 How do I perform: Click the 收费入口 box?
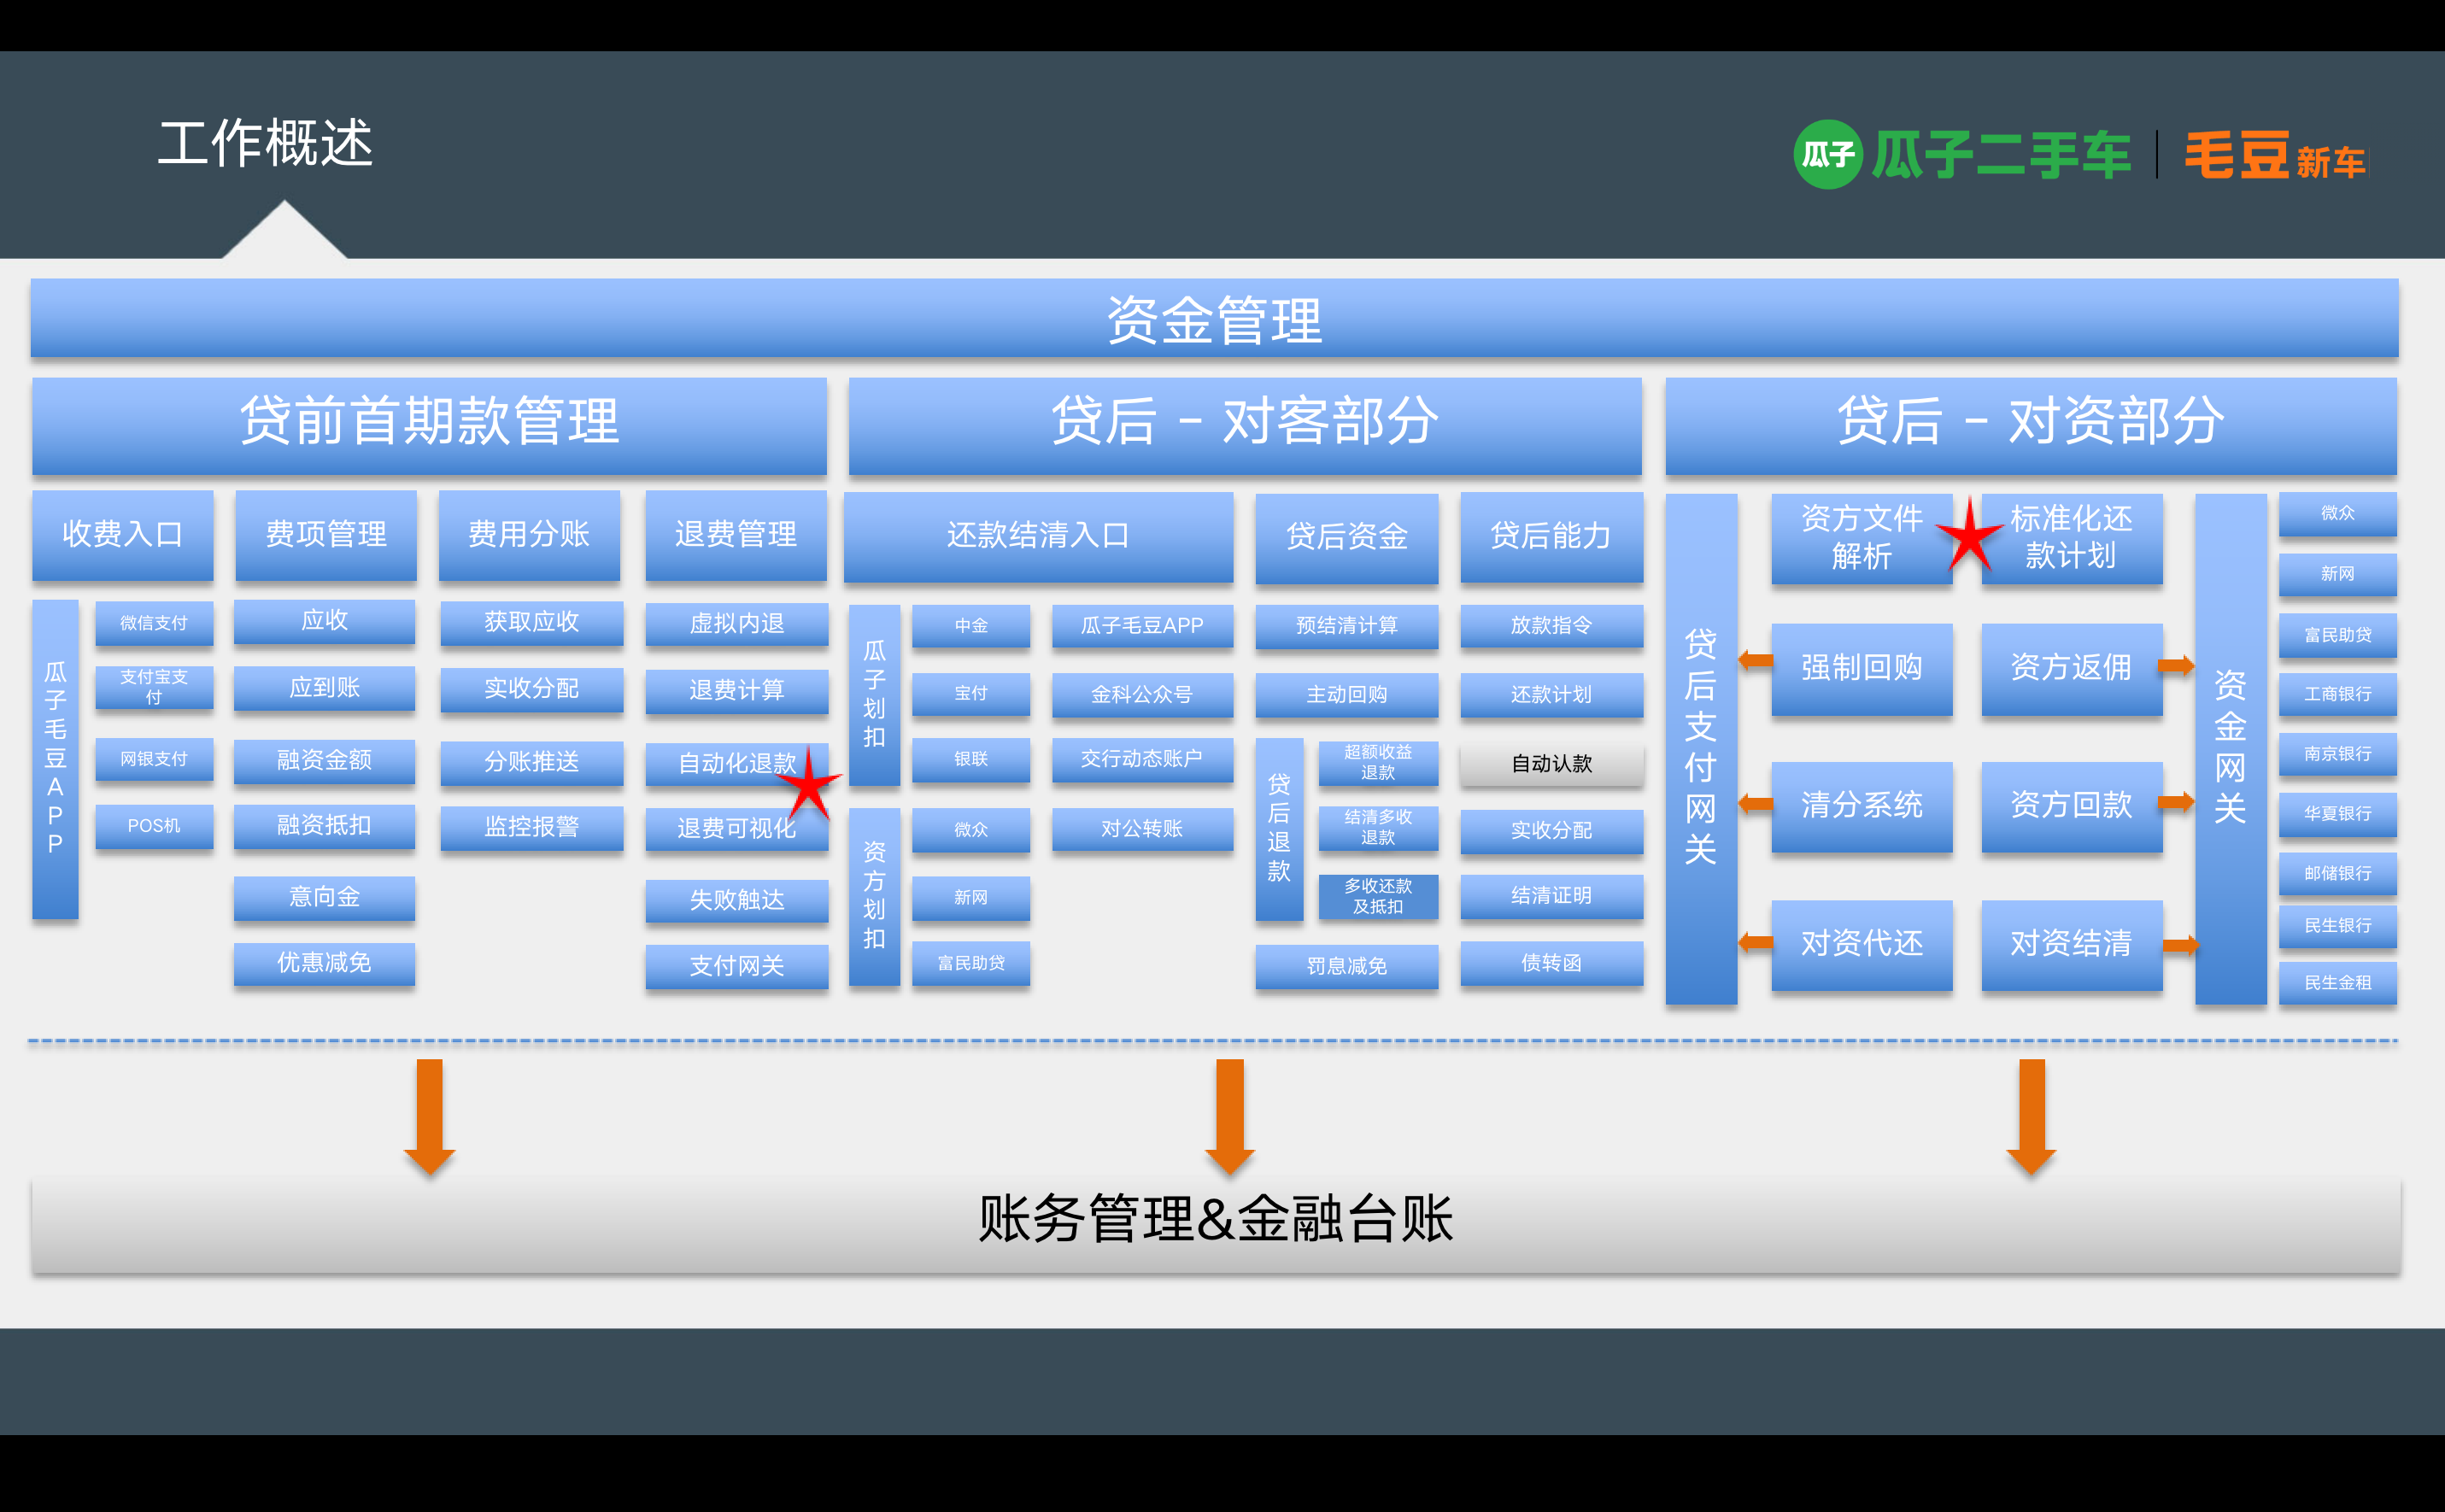click(122, 534)
